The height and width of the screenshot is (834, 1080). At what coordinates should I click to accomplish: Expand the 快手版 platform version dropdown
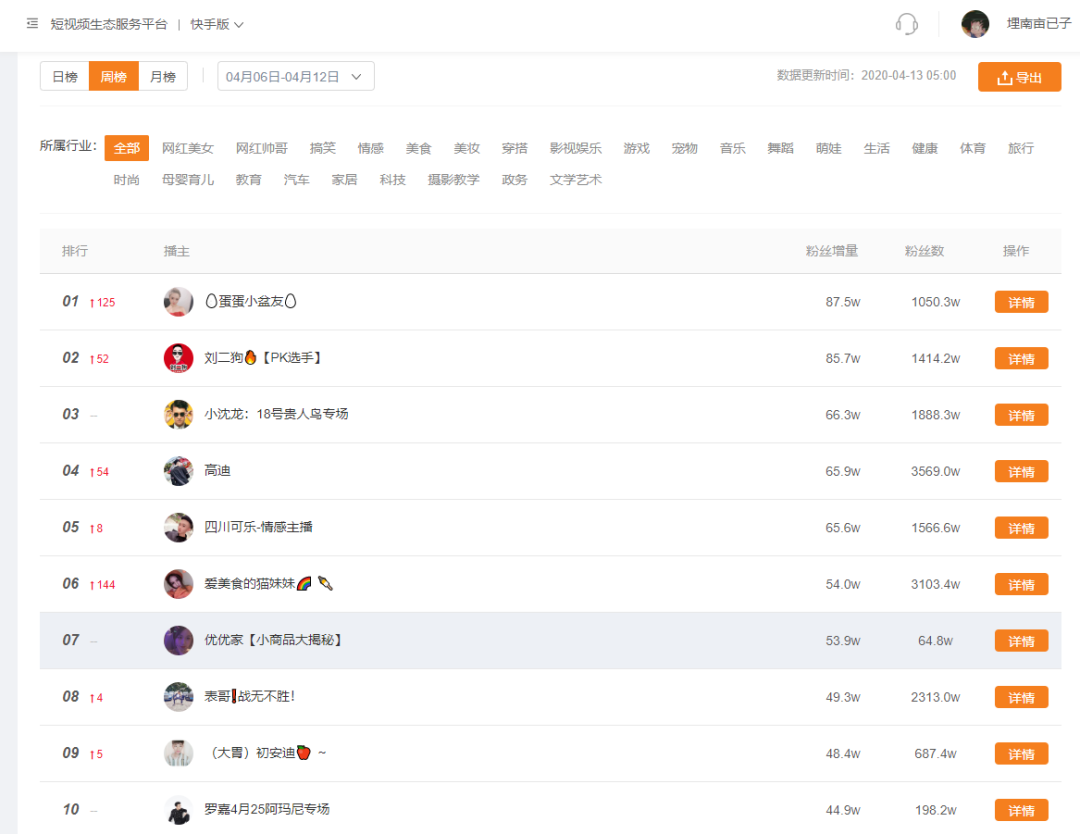coord(216,24)
